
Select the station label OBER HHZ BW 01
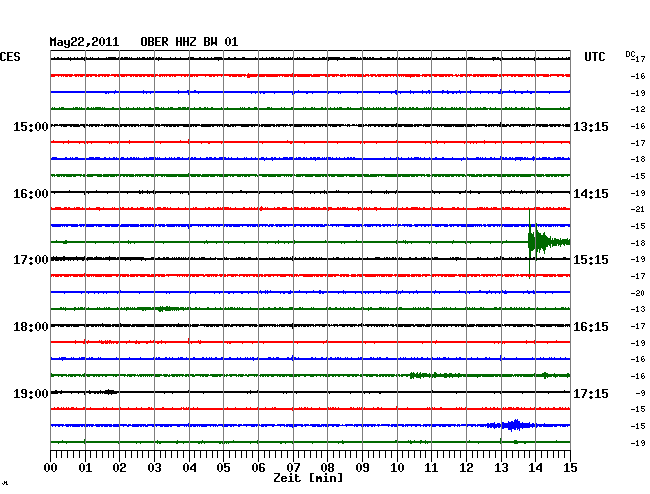coord(189,42)
